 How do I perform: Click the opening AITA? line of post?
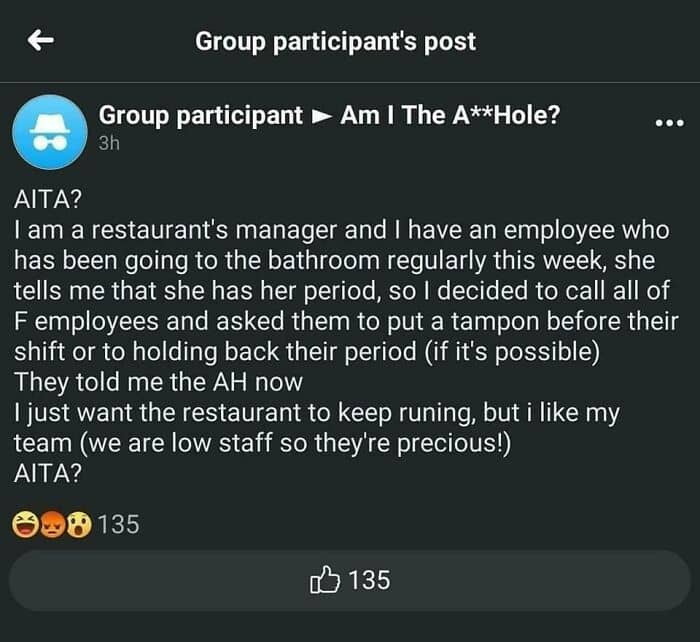[x=48, y=199]
